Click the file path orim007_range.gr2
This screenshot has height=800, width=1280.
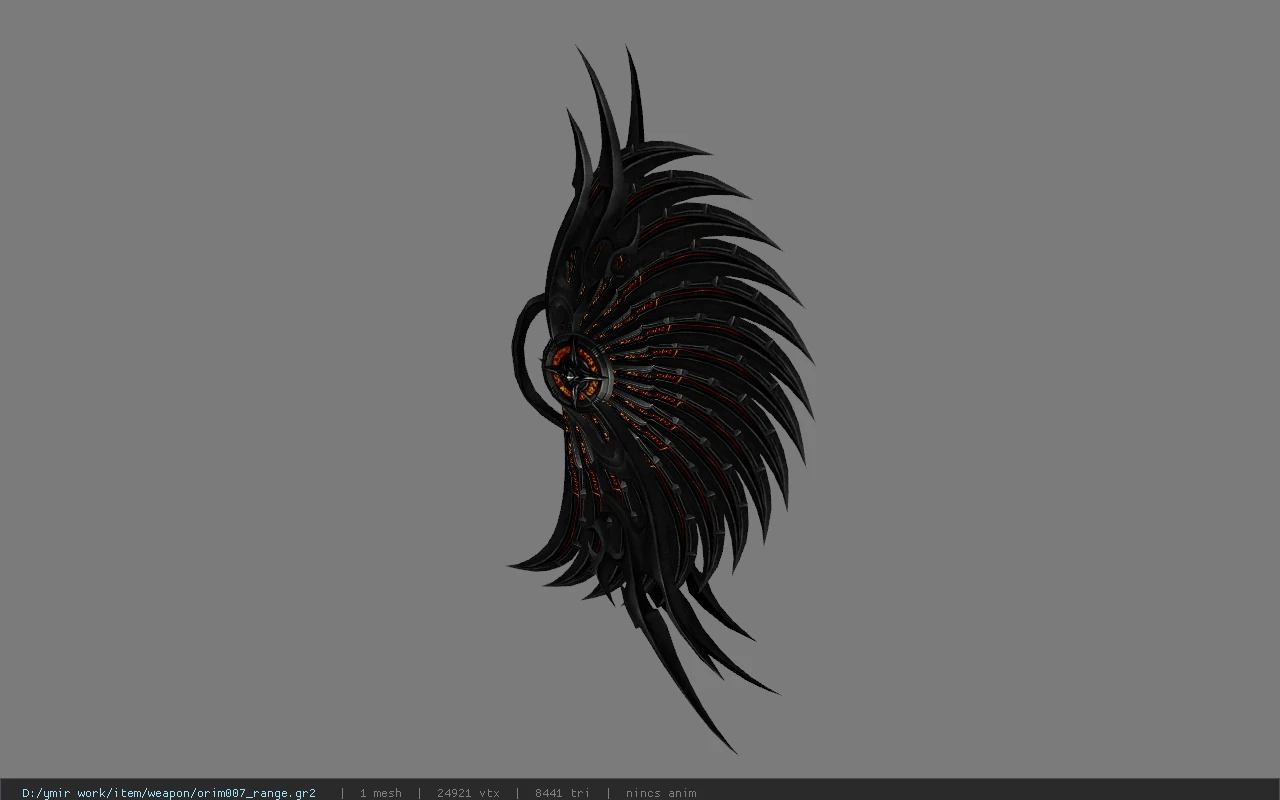tap(169, 793)
